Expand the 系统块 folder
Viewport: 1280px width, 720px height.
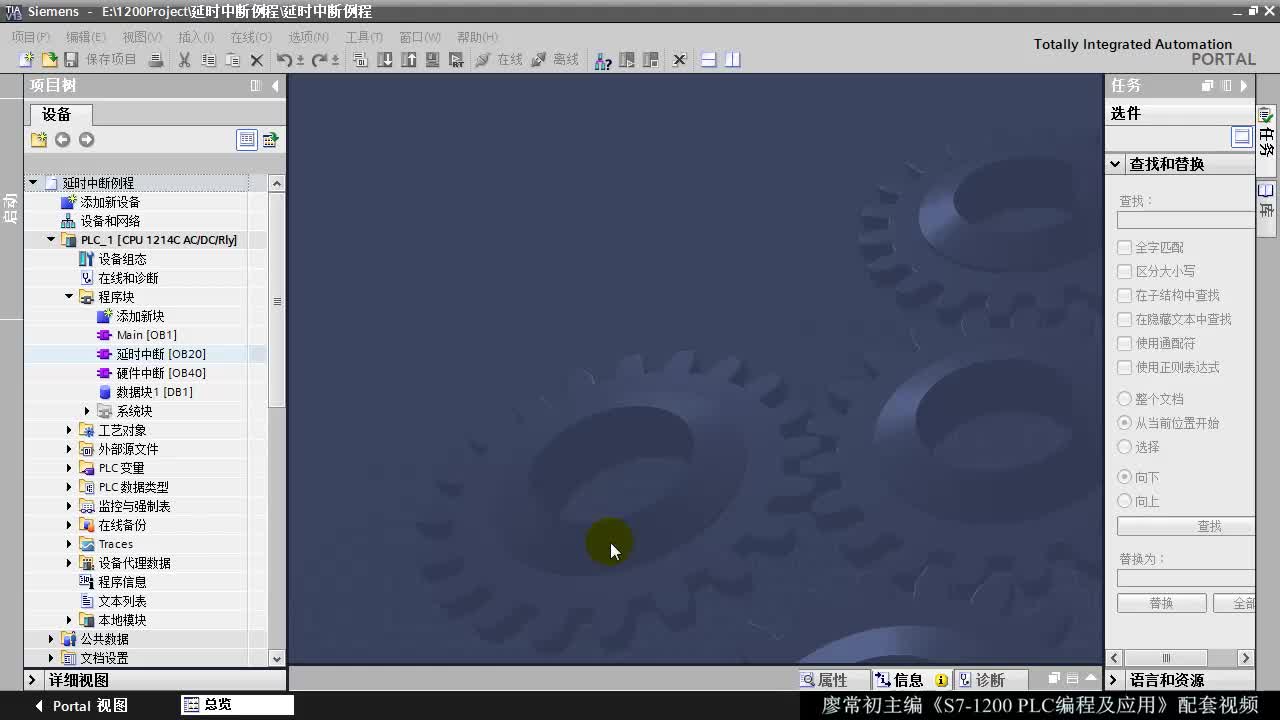[x=87, y=411]
